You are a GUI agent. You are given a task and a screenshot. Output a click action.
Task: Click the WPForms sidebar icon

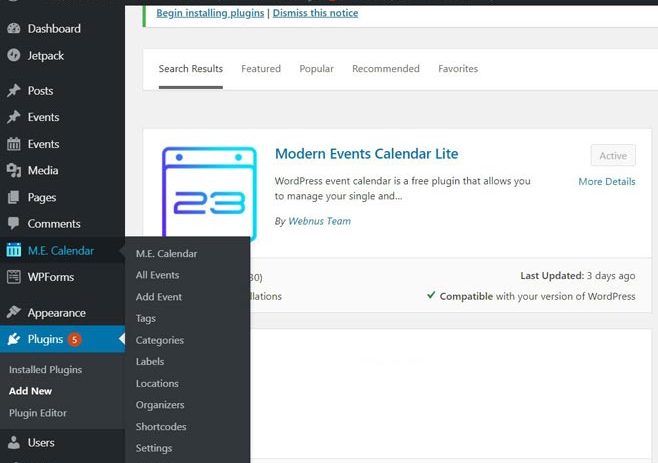point(13,277)
